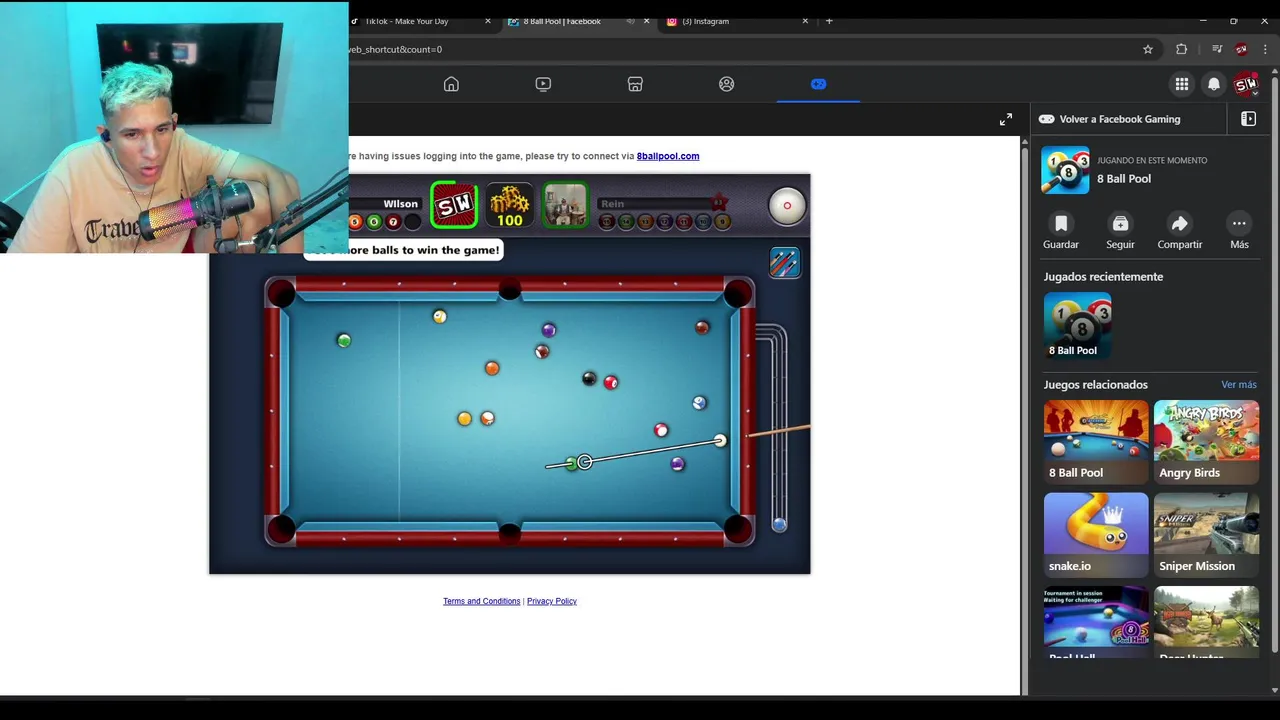Click the 8 Ball Pool icon in sidebar header

click(1066, 170)
